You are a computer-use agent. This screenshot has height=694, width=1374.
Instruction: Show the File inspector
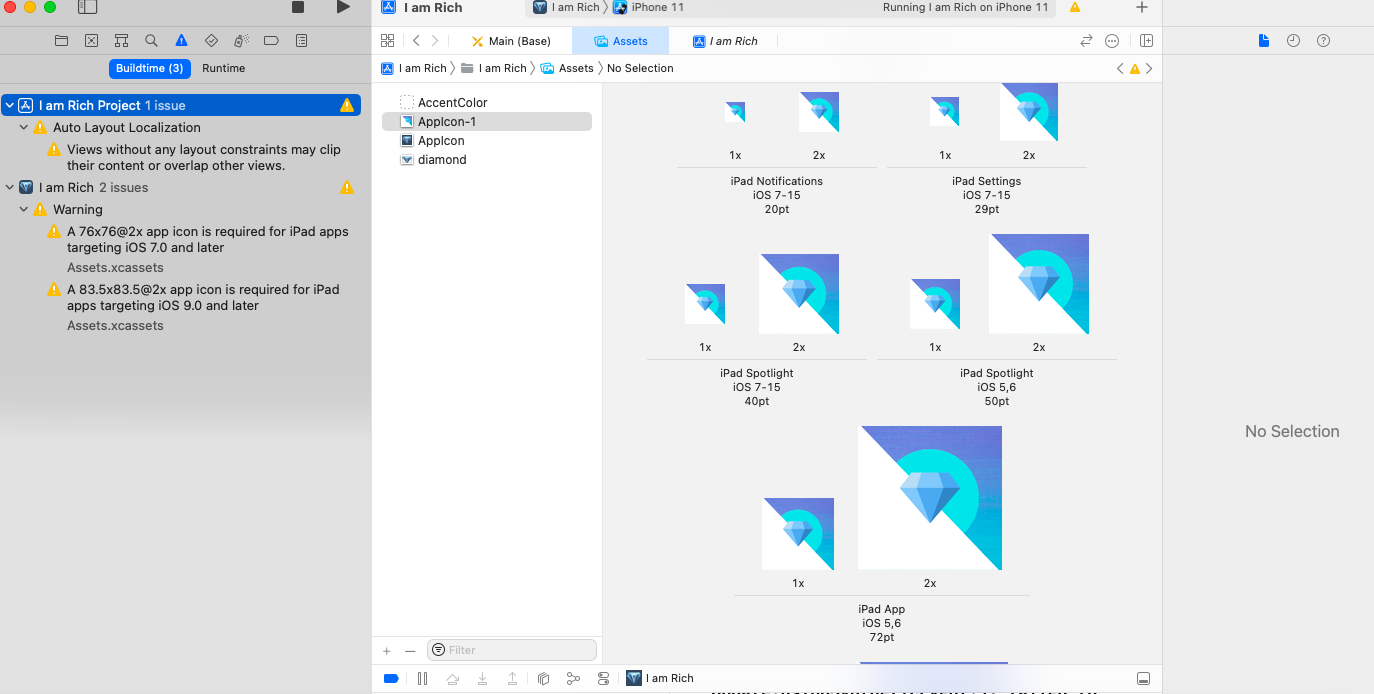[1264, 41]
